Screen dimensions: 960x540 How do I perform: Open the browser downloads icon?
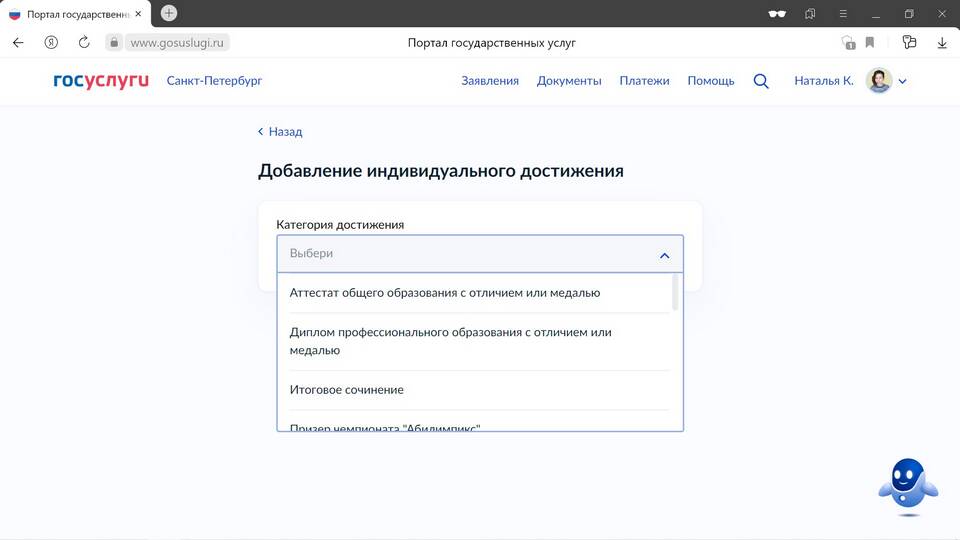942,43
